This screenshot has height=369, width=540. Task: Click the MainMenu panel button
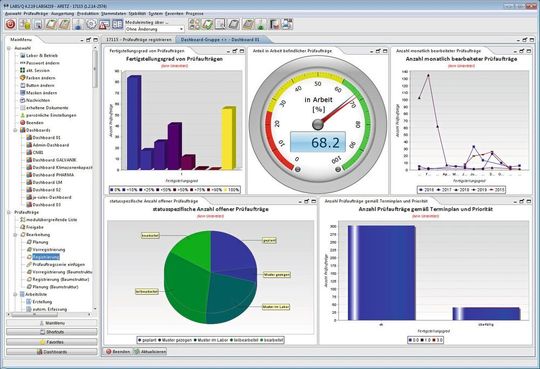[52, 323]
